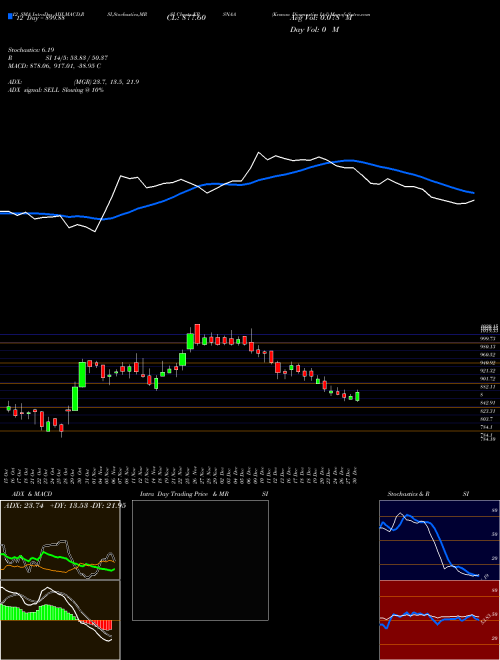Click the '12 Day = 899.88' SMA label
This screenshot has width=500, height=660.
click(x=40, y=18)
